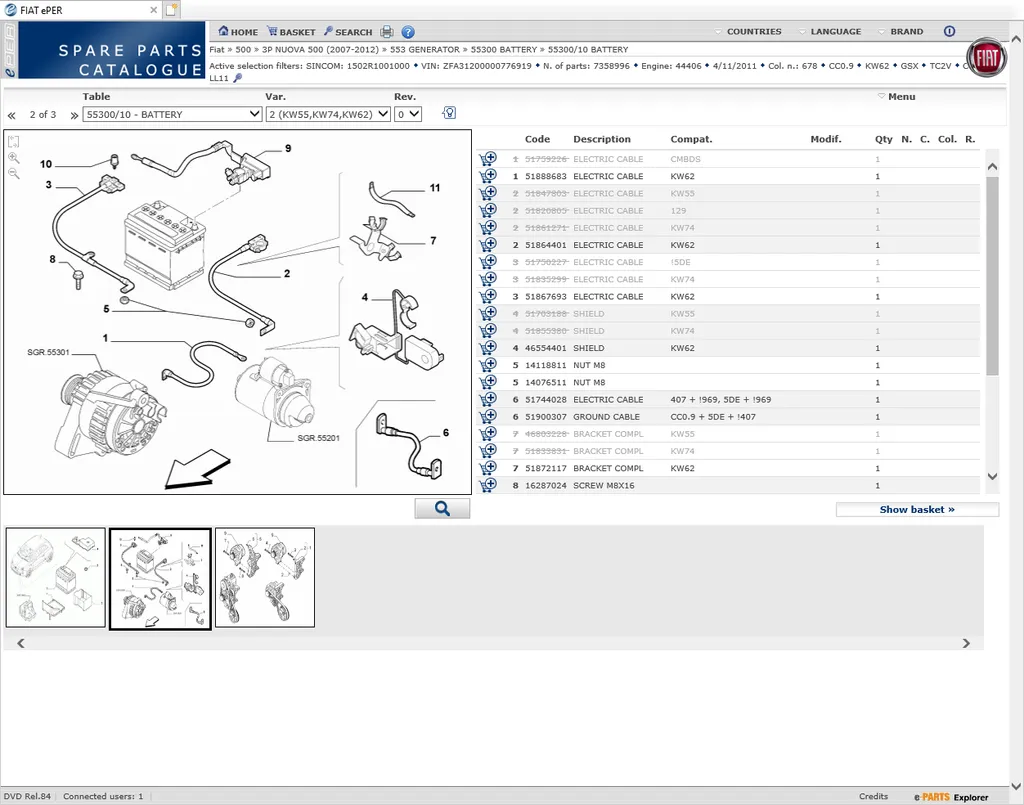
Task: Expand the COUNTRIES menu
Action: point(748,31)
